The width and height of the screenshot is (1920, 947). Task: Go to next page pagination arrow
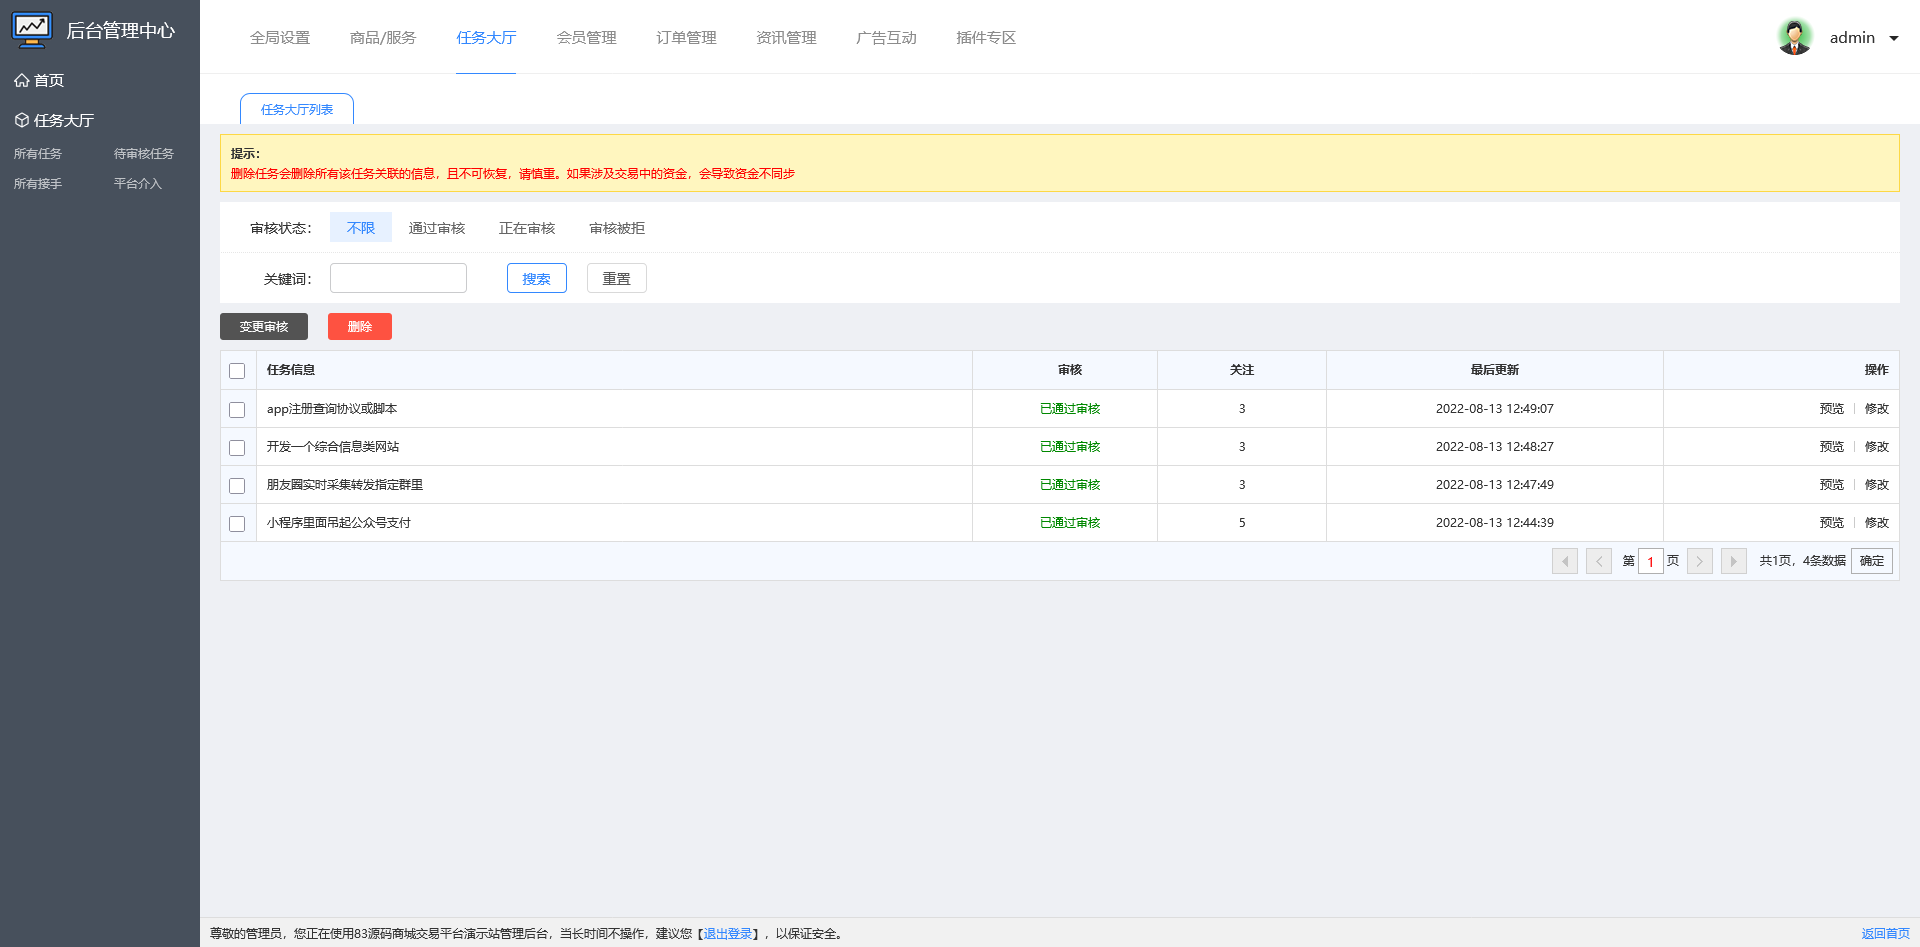point(1700,561)
